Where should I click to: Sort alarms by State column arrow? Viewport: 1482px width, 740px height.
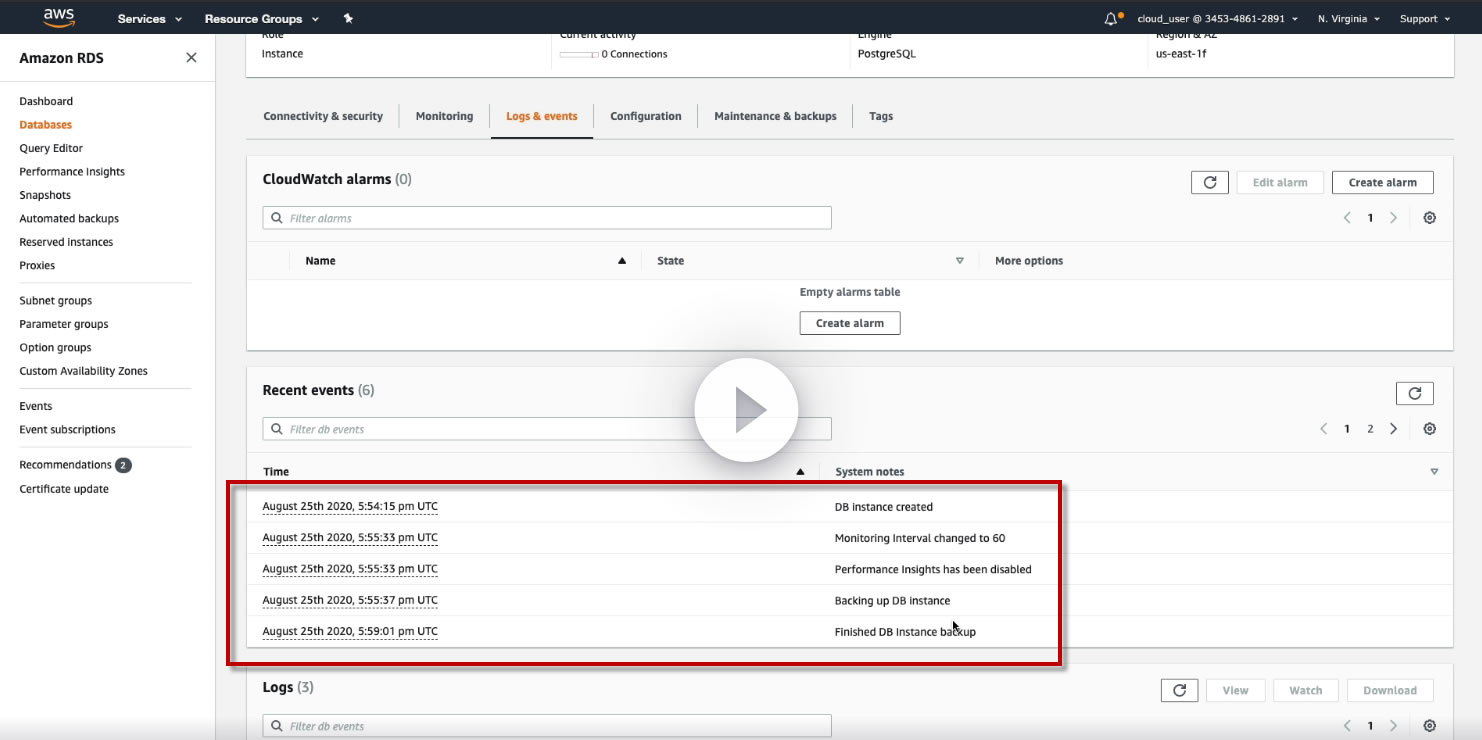coord(960,261)
